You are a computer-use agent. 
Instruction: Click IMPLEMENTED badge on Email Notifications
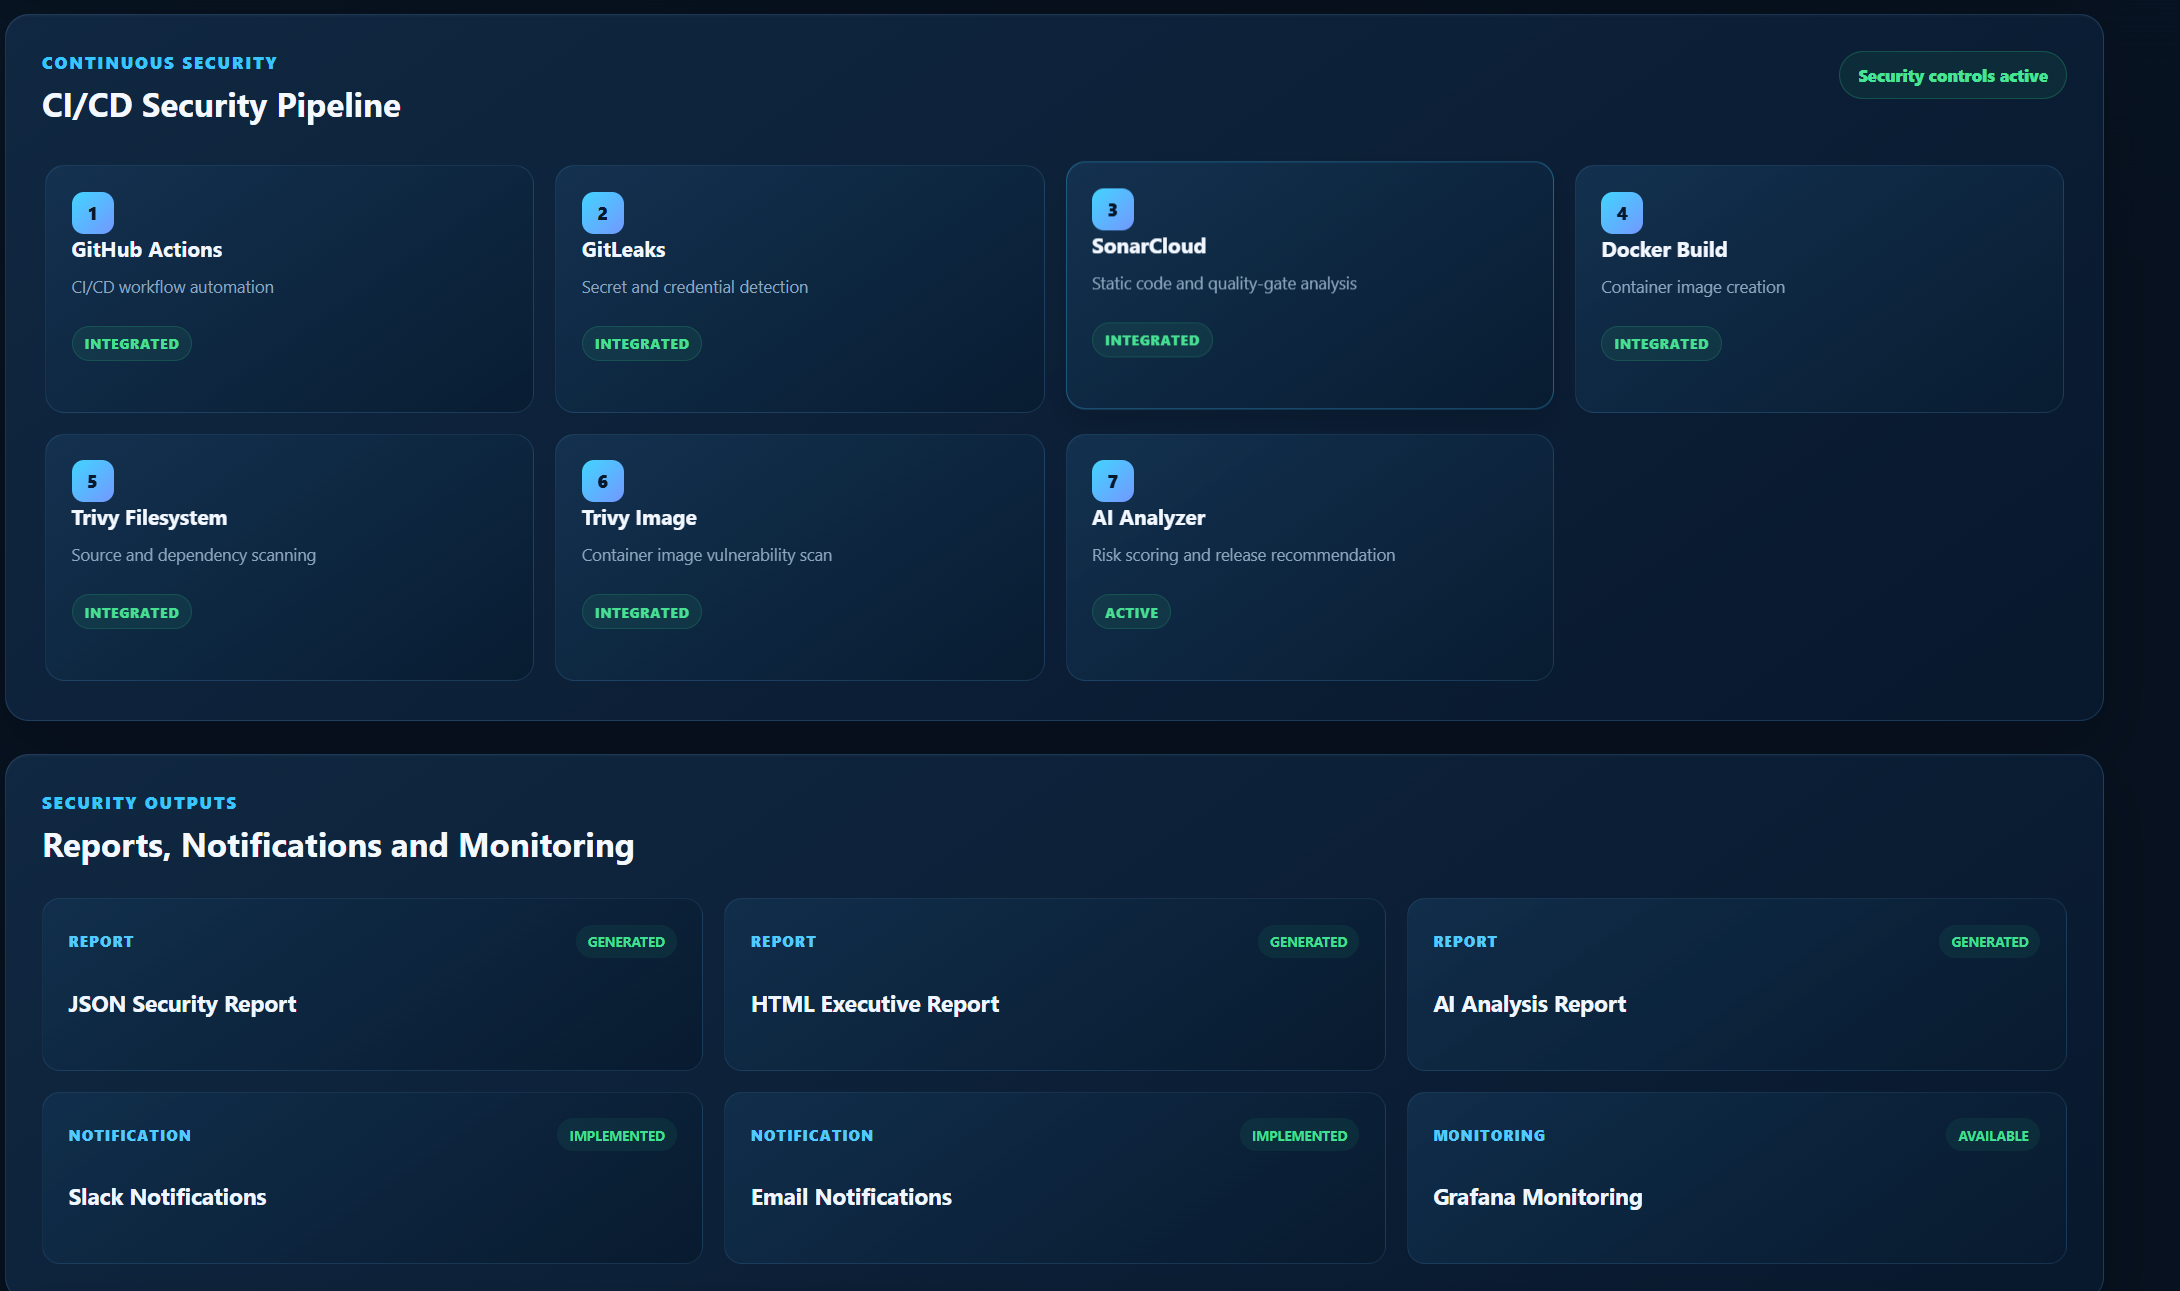(1299, 1136)
